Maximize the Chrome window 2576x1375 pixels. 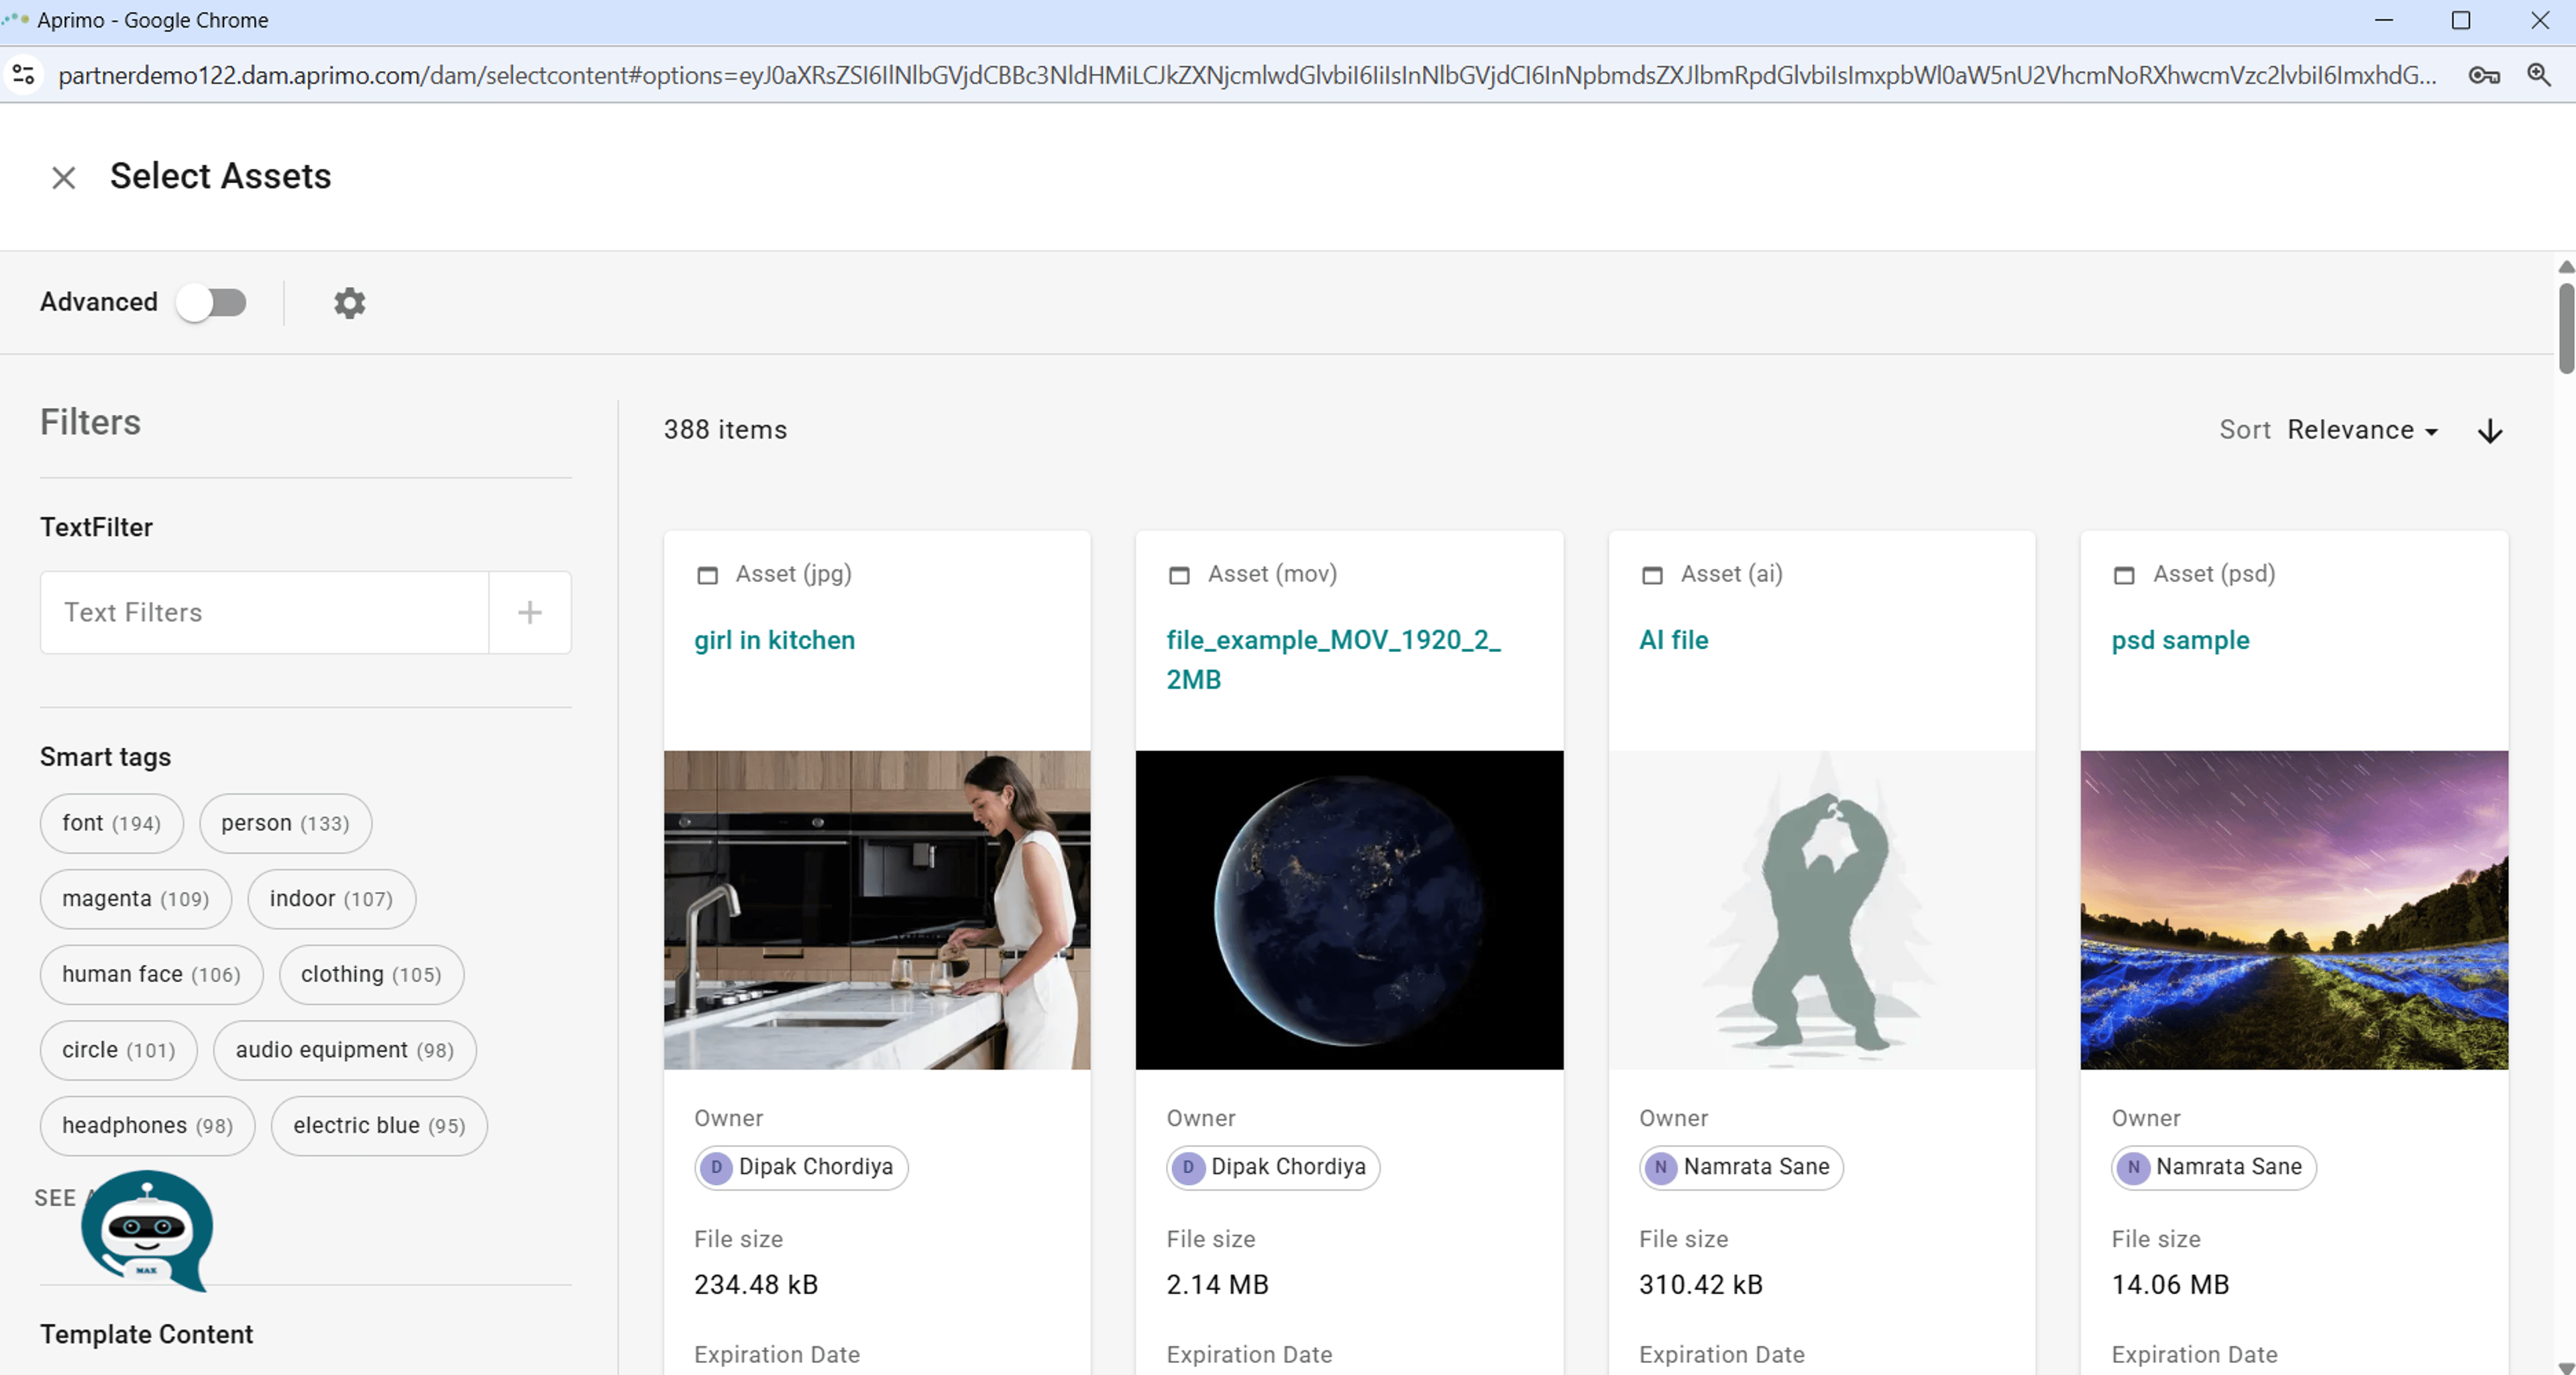pos(2461,20)
